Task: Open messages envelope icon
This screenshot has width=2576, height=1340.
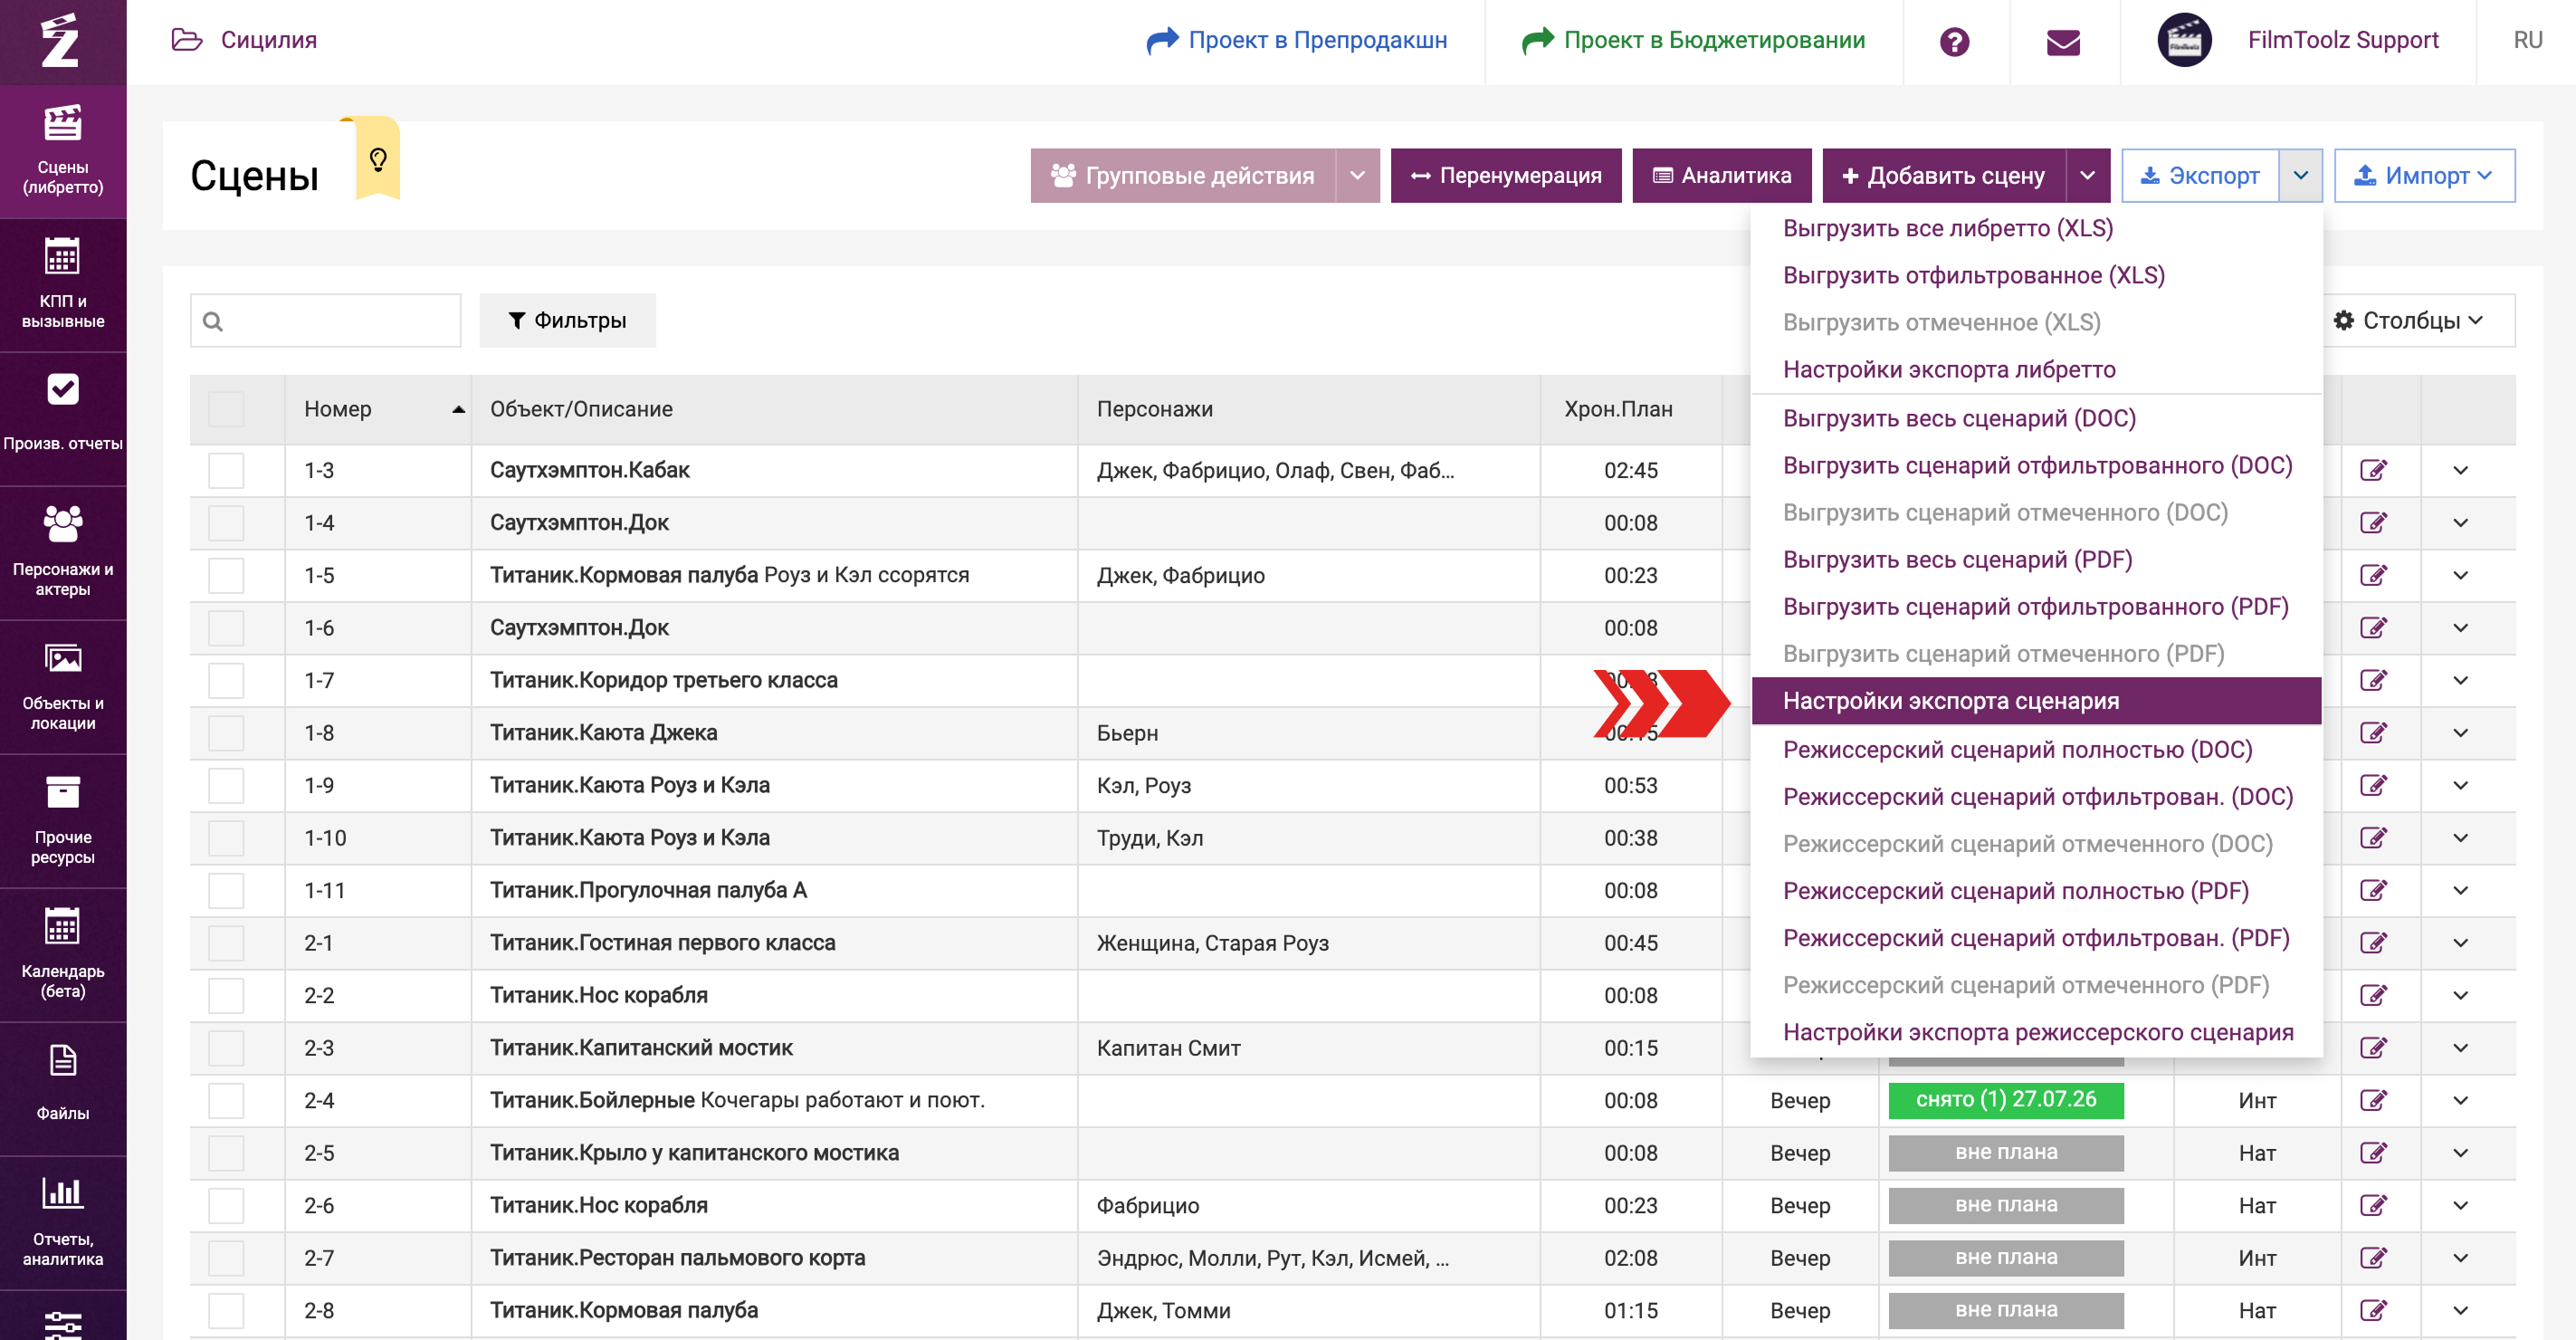Action: click(x=2063, y=41)
